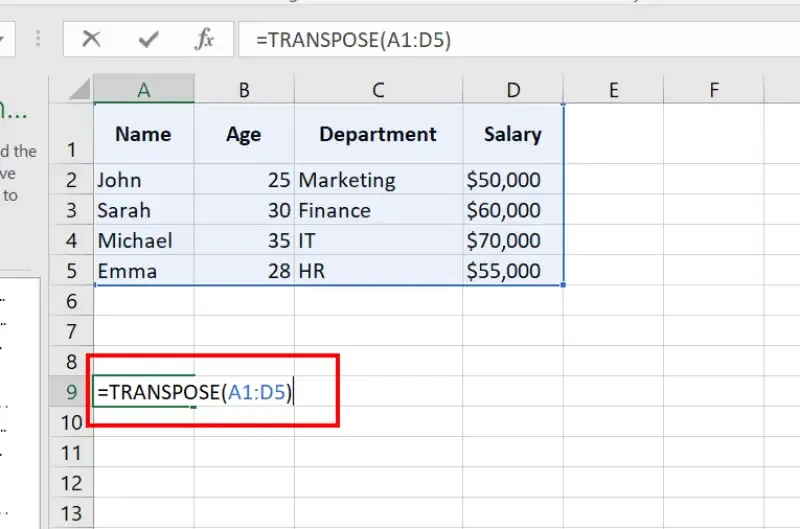Open Insert Function fx dialog
Image resolution: width=800 pixels, height=529 pixels.
[204, 39]
